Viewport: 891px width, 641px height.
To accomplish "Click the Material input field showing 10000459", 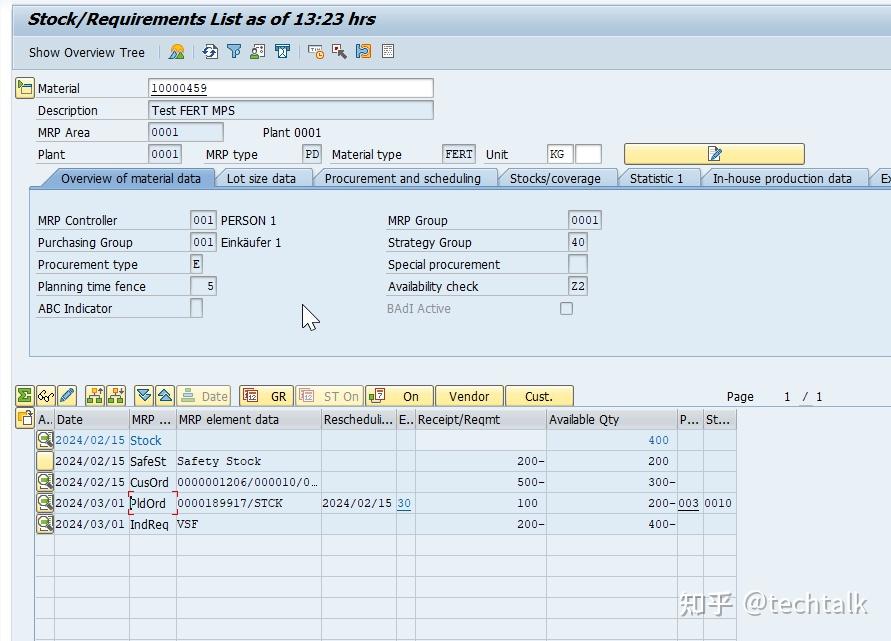I will (290, 87).
